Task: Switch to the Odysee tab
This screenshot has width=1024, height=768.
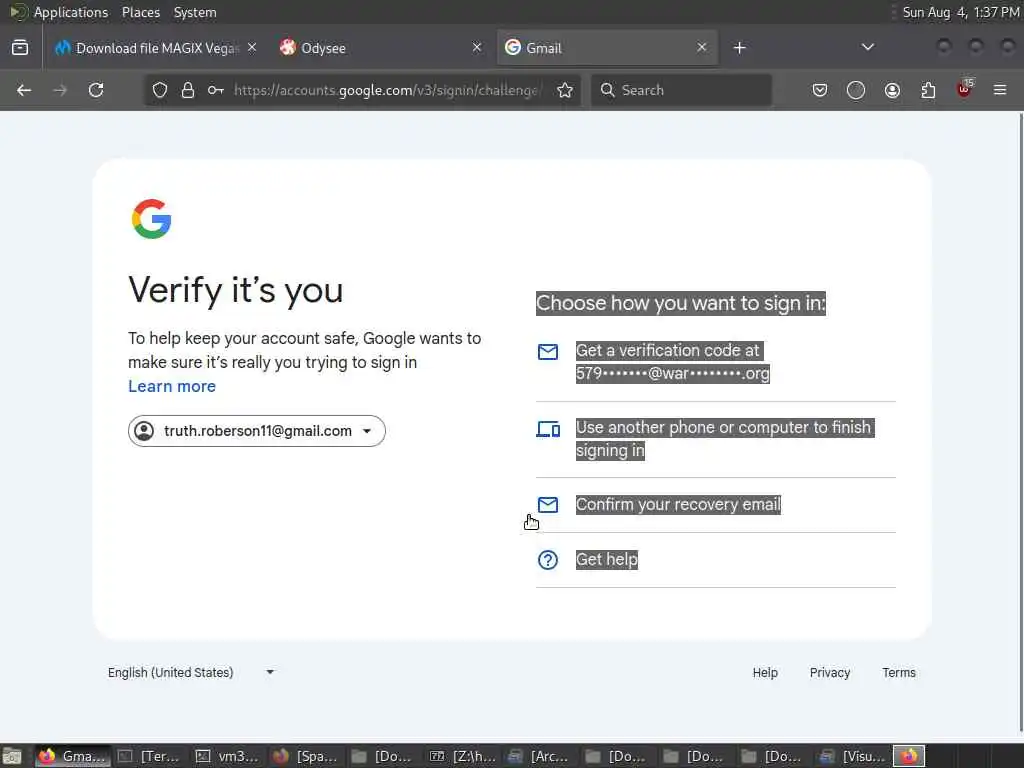Action: tap(381, 48)
